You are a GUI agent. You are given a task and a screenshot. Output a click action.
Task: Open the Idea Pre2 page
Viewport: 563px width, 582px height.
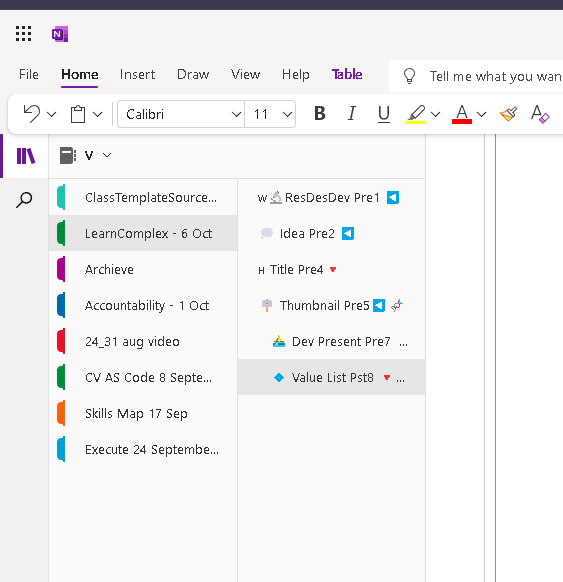click(331, 233)
